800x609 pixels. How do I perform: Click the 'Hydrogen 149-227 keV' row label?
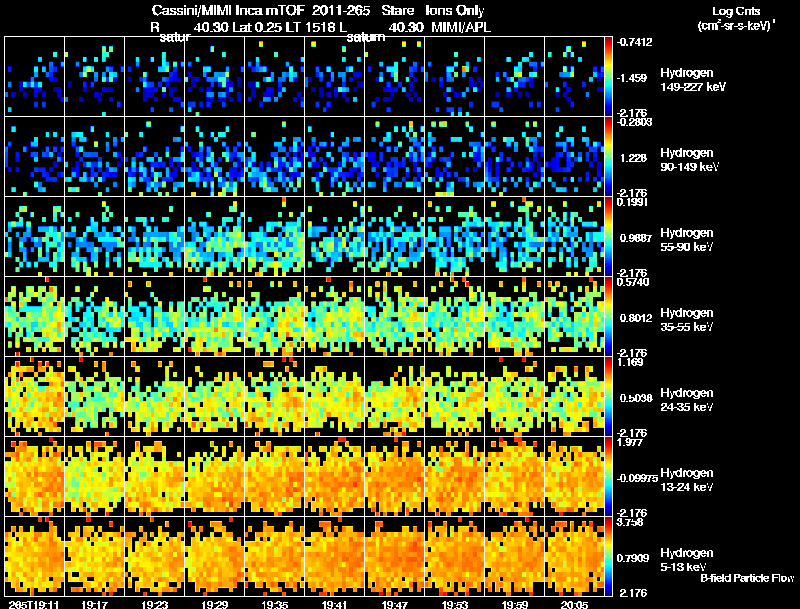[693, 80]
